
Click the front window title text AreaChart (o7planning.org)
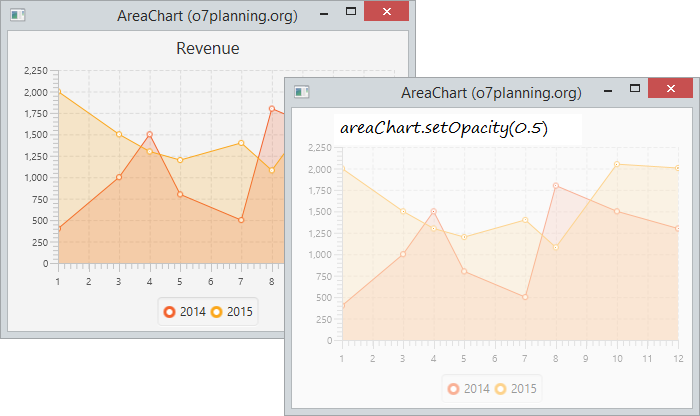[491, 93]
